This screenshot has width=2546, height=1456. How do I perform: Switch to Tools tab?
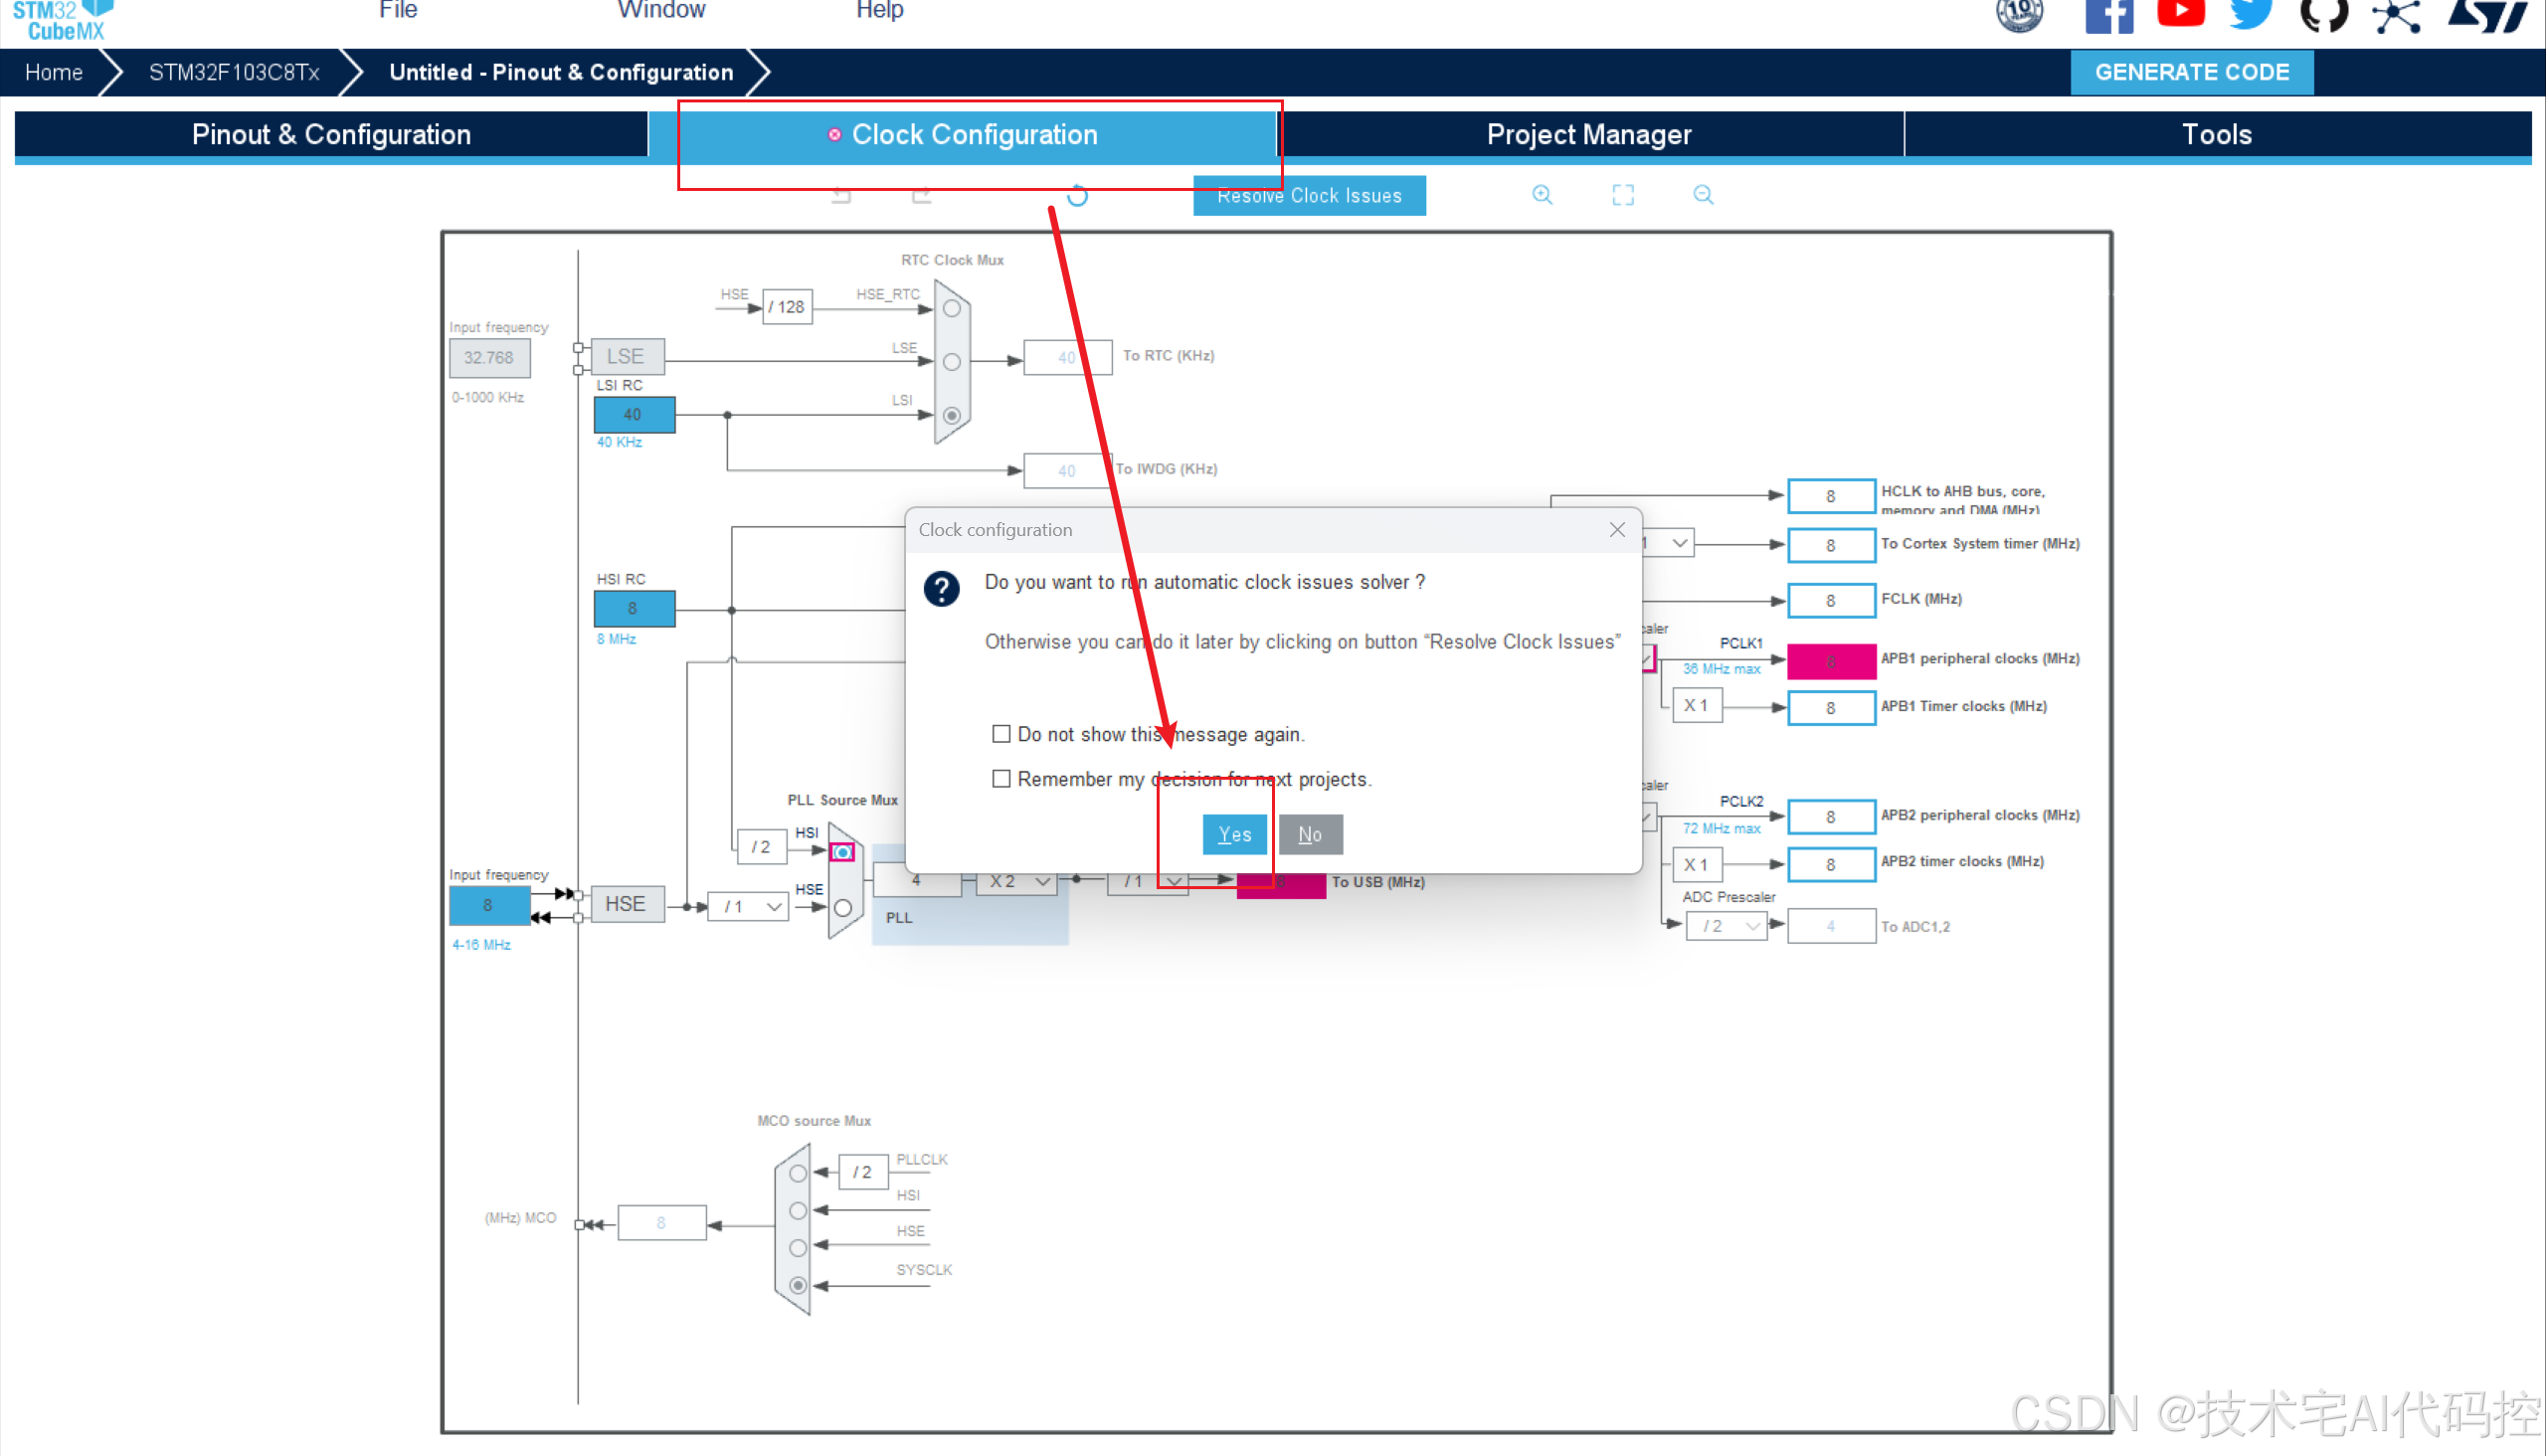tap(2217, 135)
